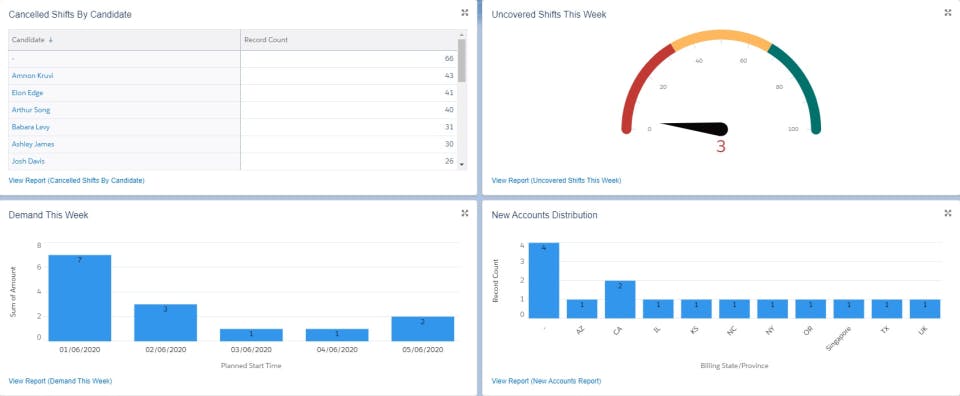This screenshot has height=396, width=960.
Task: Click record count 31 for Babara Levy
Action: point(449,127)
